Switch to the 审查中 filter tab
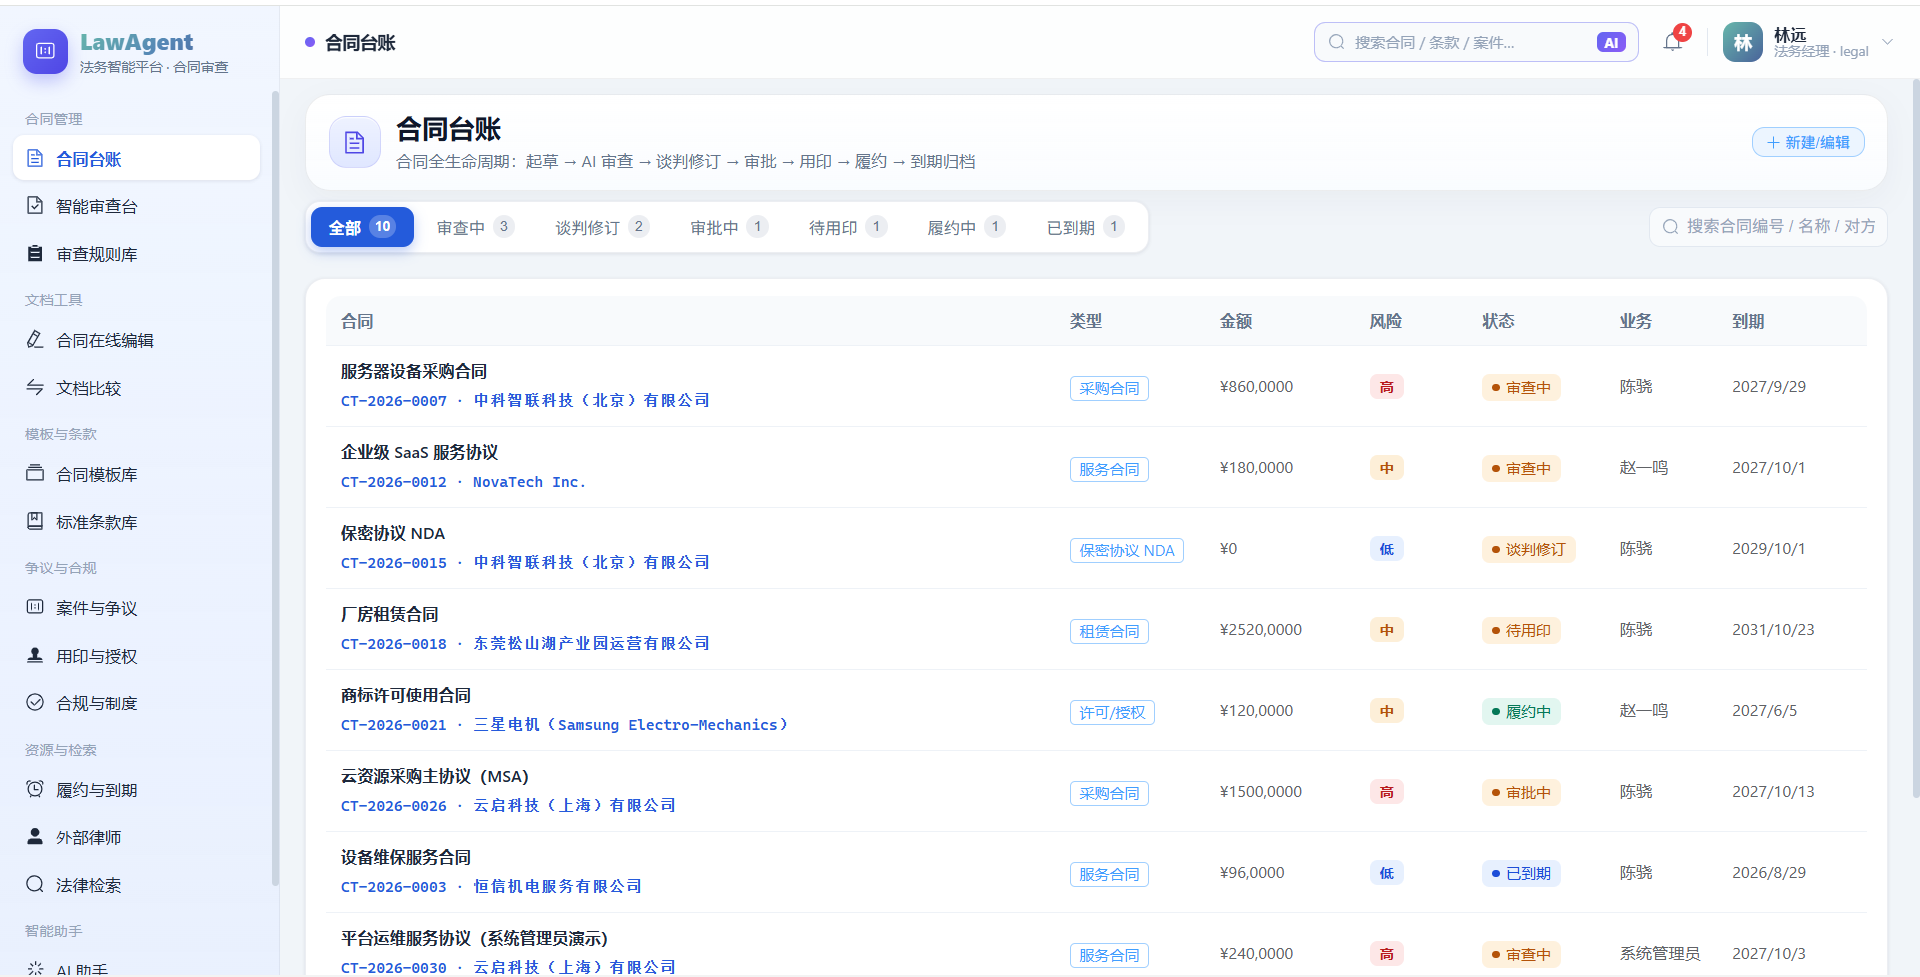 coord(475,227)
